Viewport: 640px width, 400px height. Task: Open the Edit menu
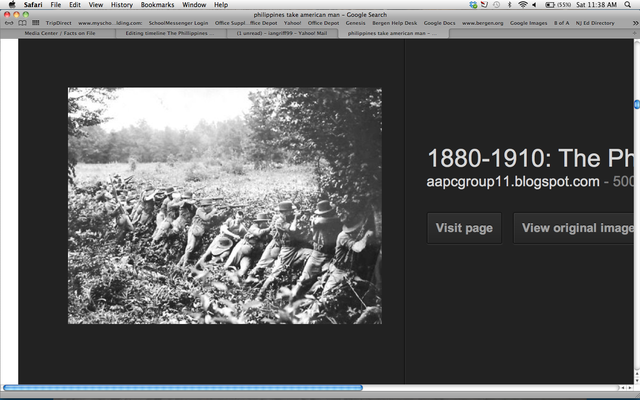pos(75,5)
